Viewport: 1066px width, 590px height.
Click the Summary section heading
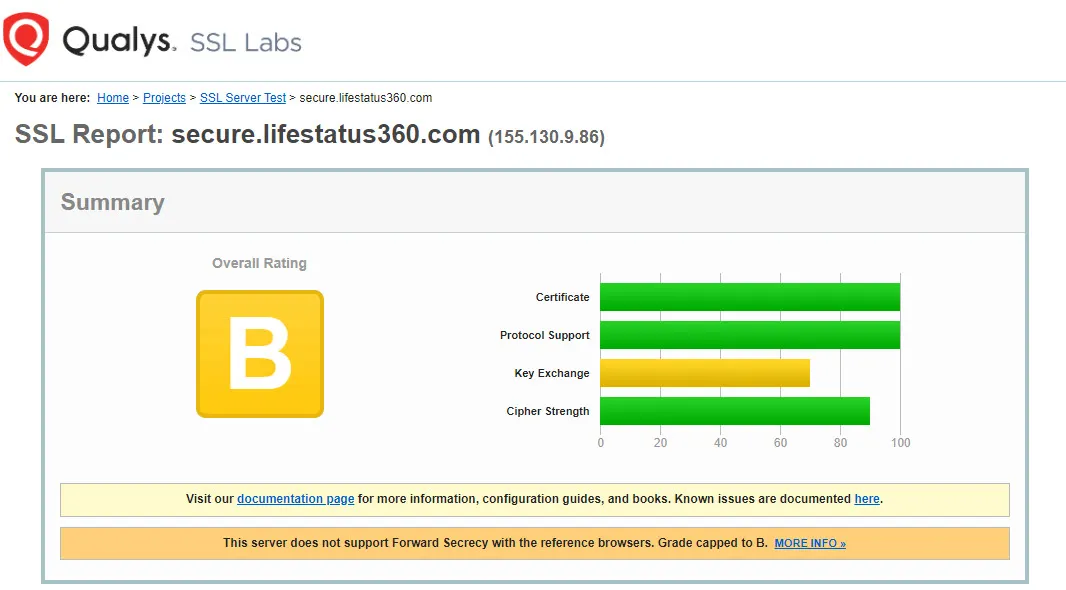coord(113,202)
